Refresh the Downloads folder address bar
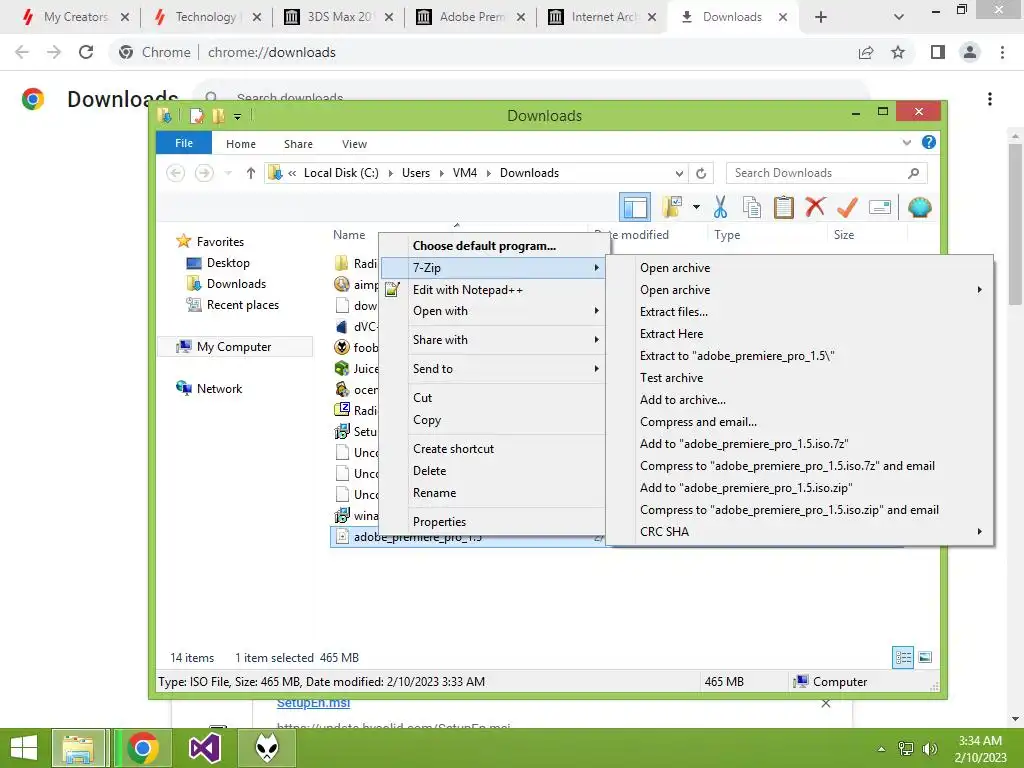The height and width of the screenshot is (768, 1024). point(701,173)
